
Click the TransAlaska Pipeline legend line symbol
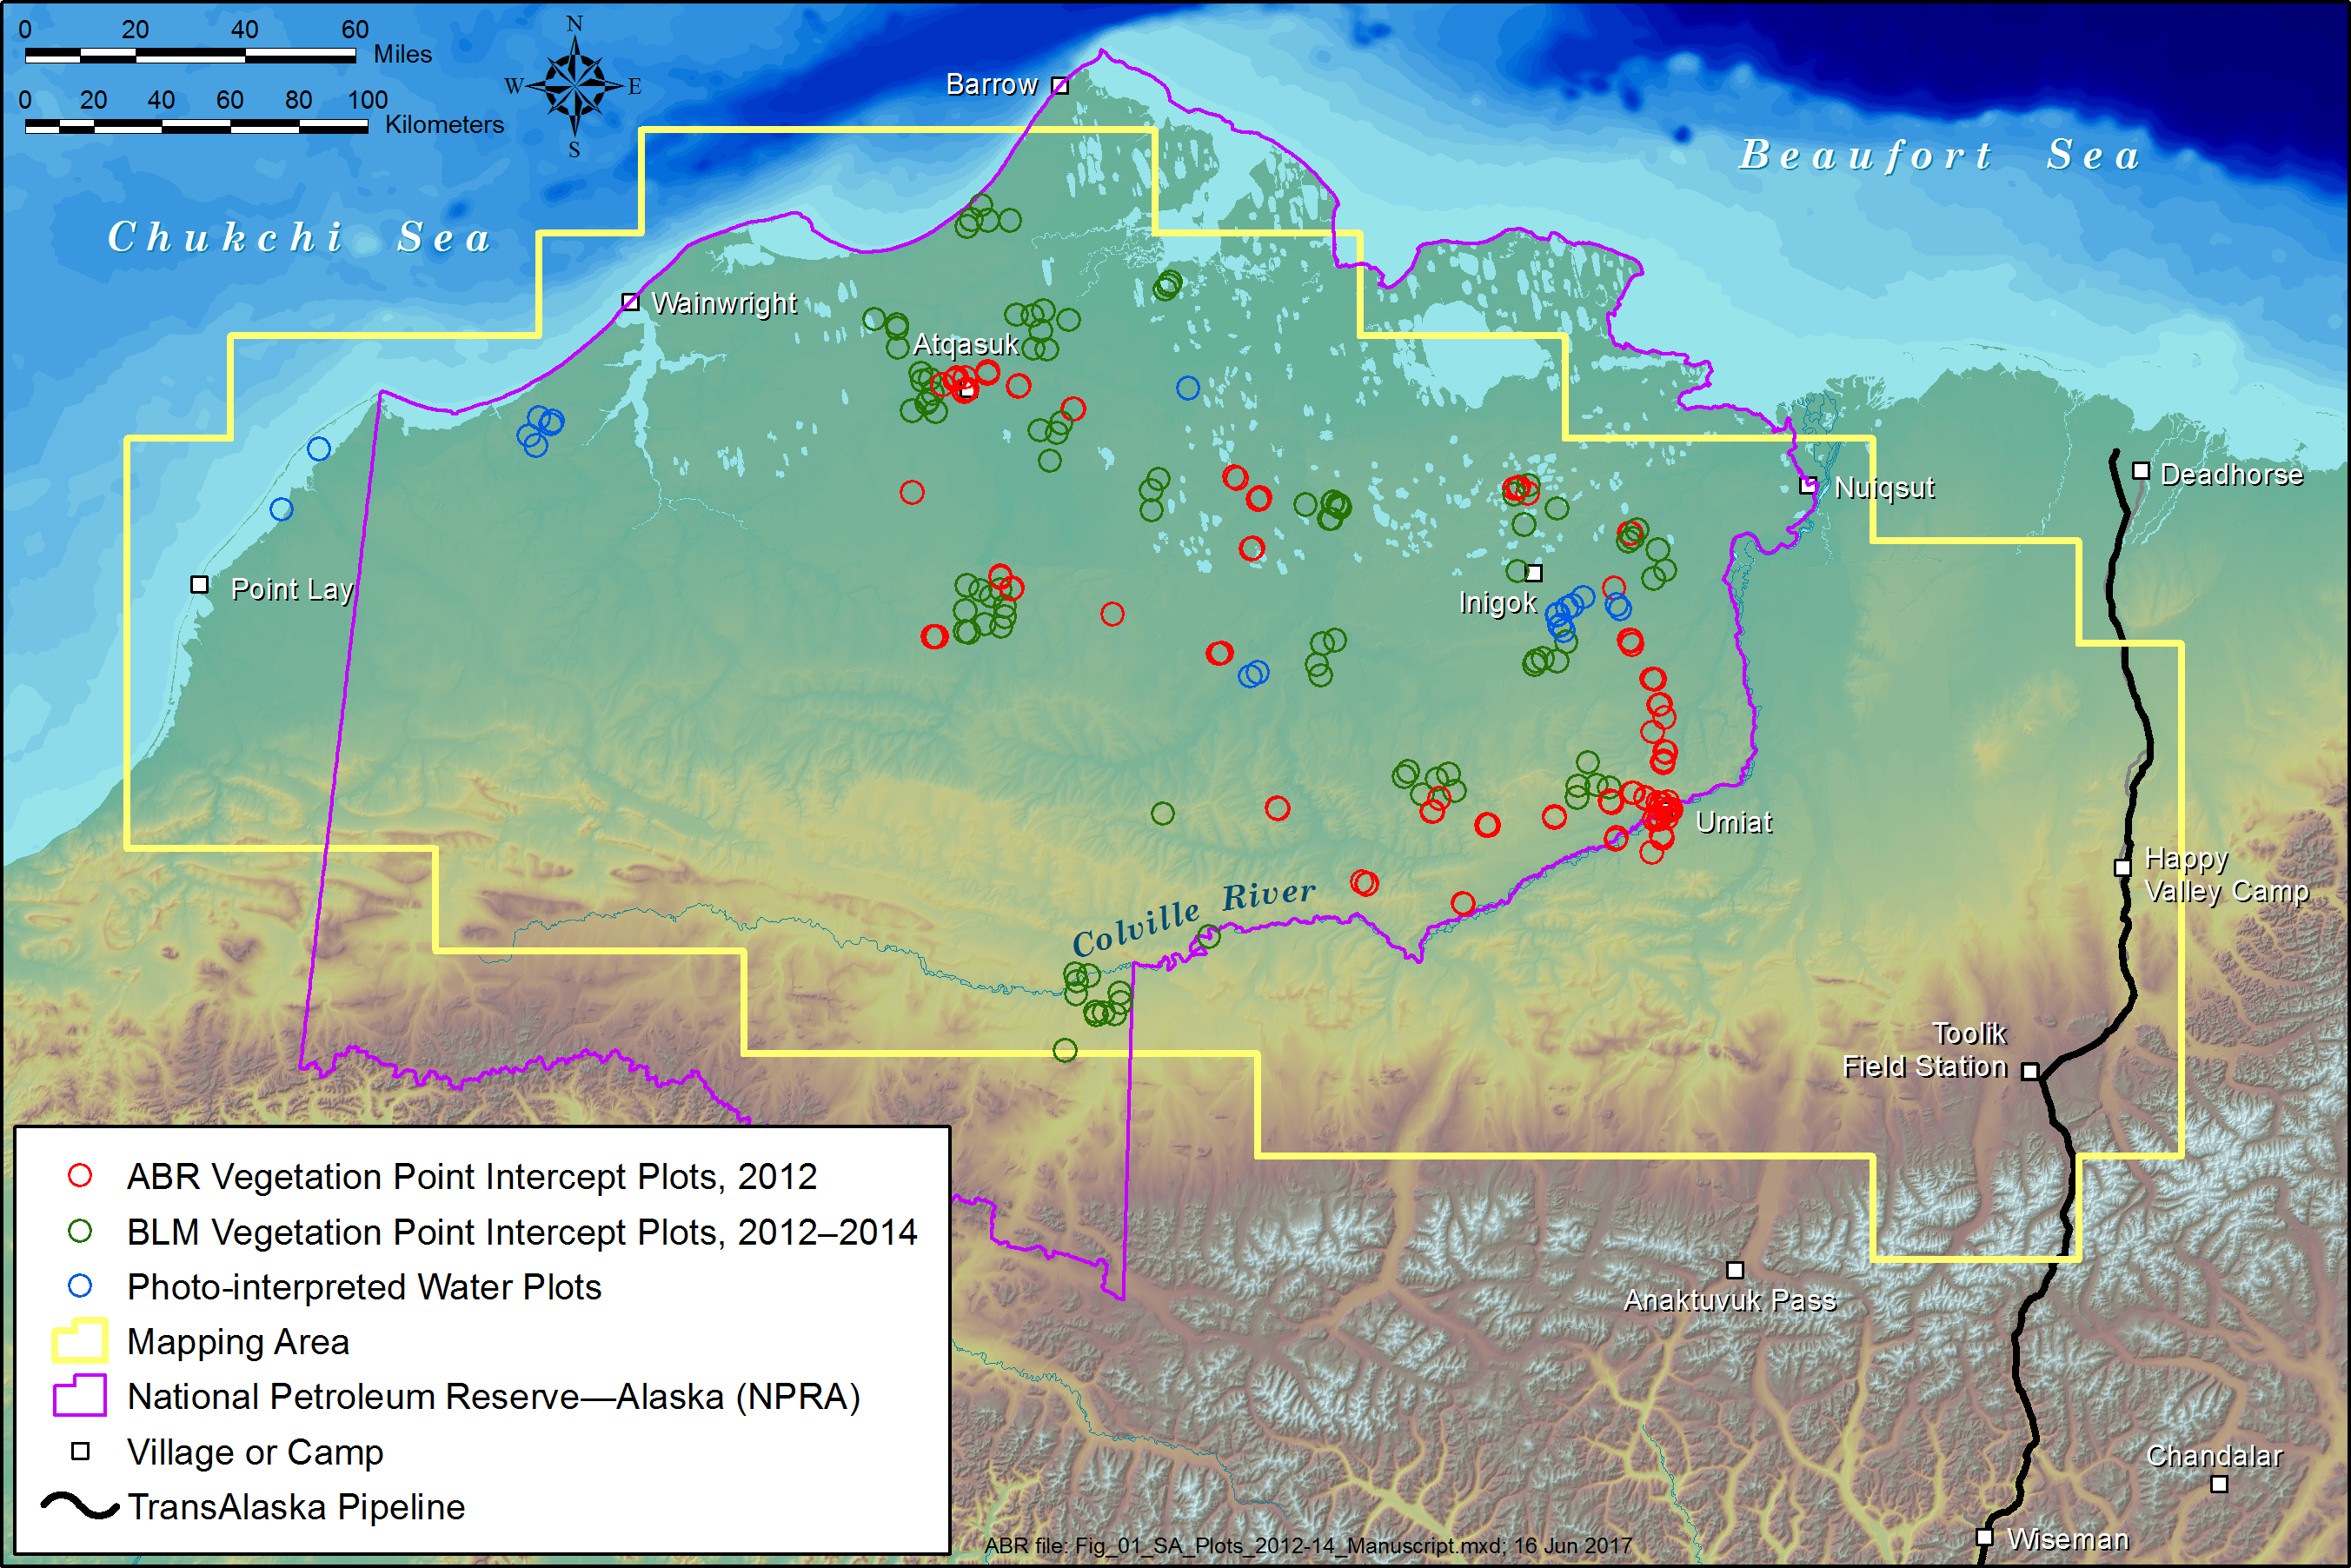(80, 1506)
